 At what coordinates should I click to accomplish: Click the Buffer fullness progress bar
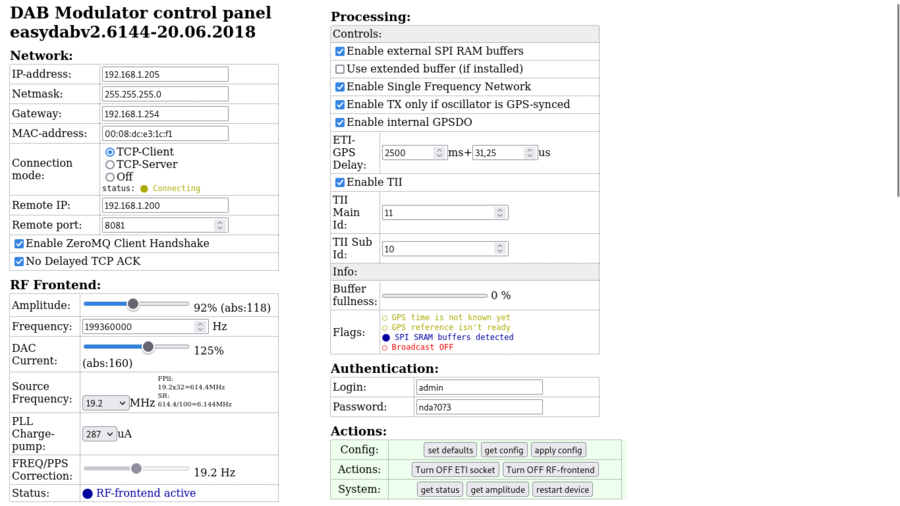[435, 296]
